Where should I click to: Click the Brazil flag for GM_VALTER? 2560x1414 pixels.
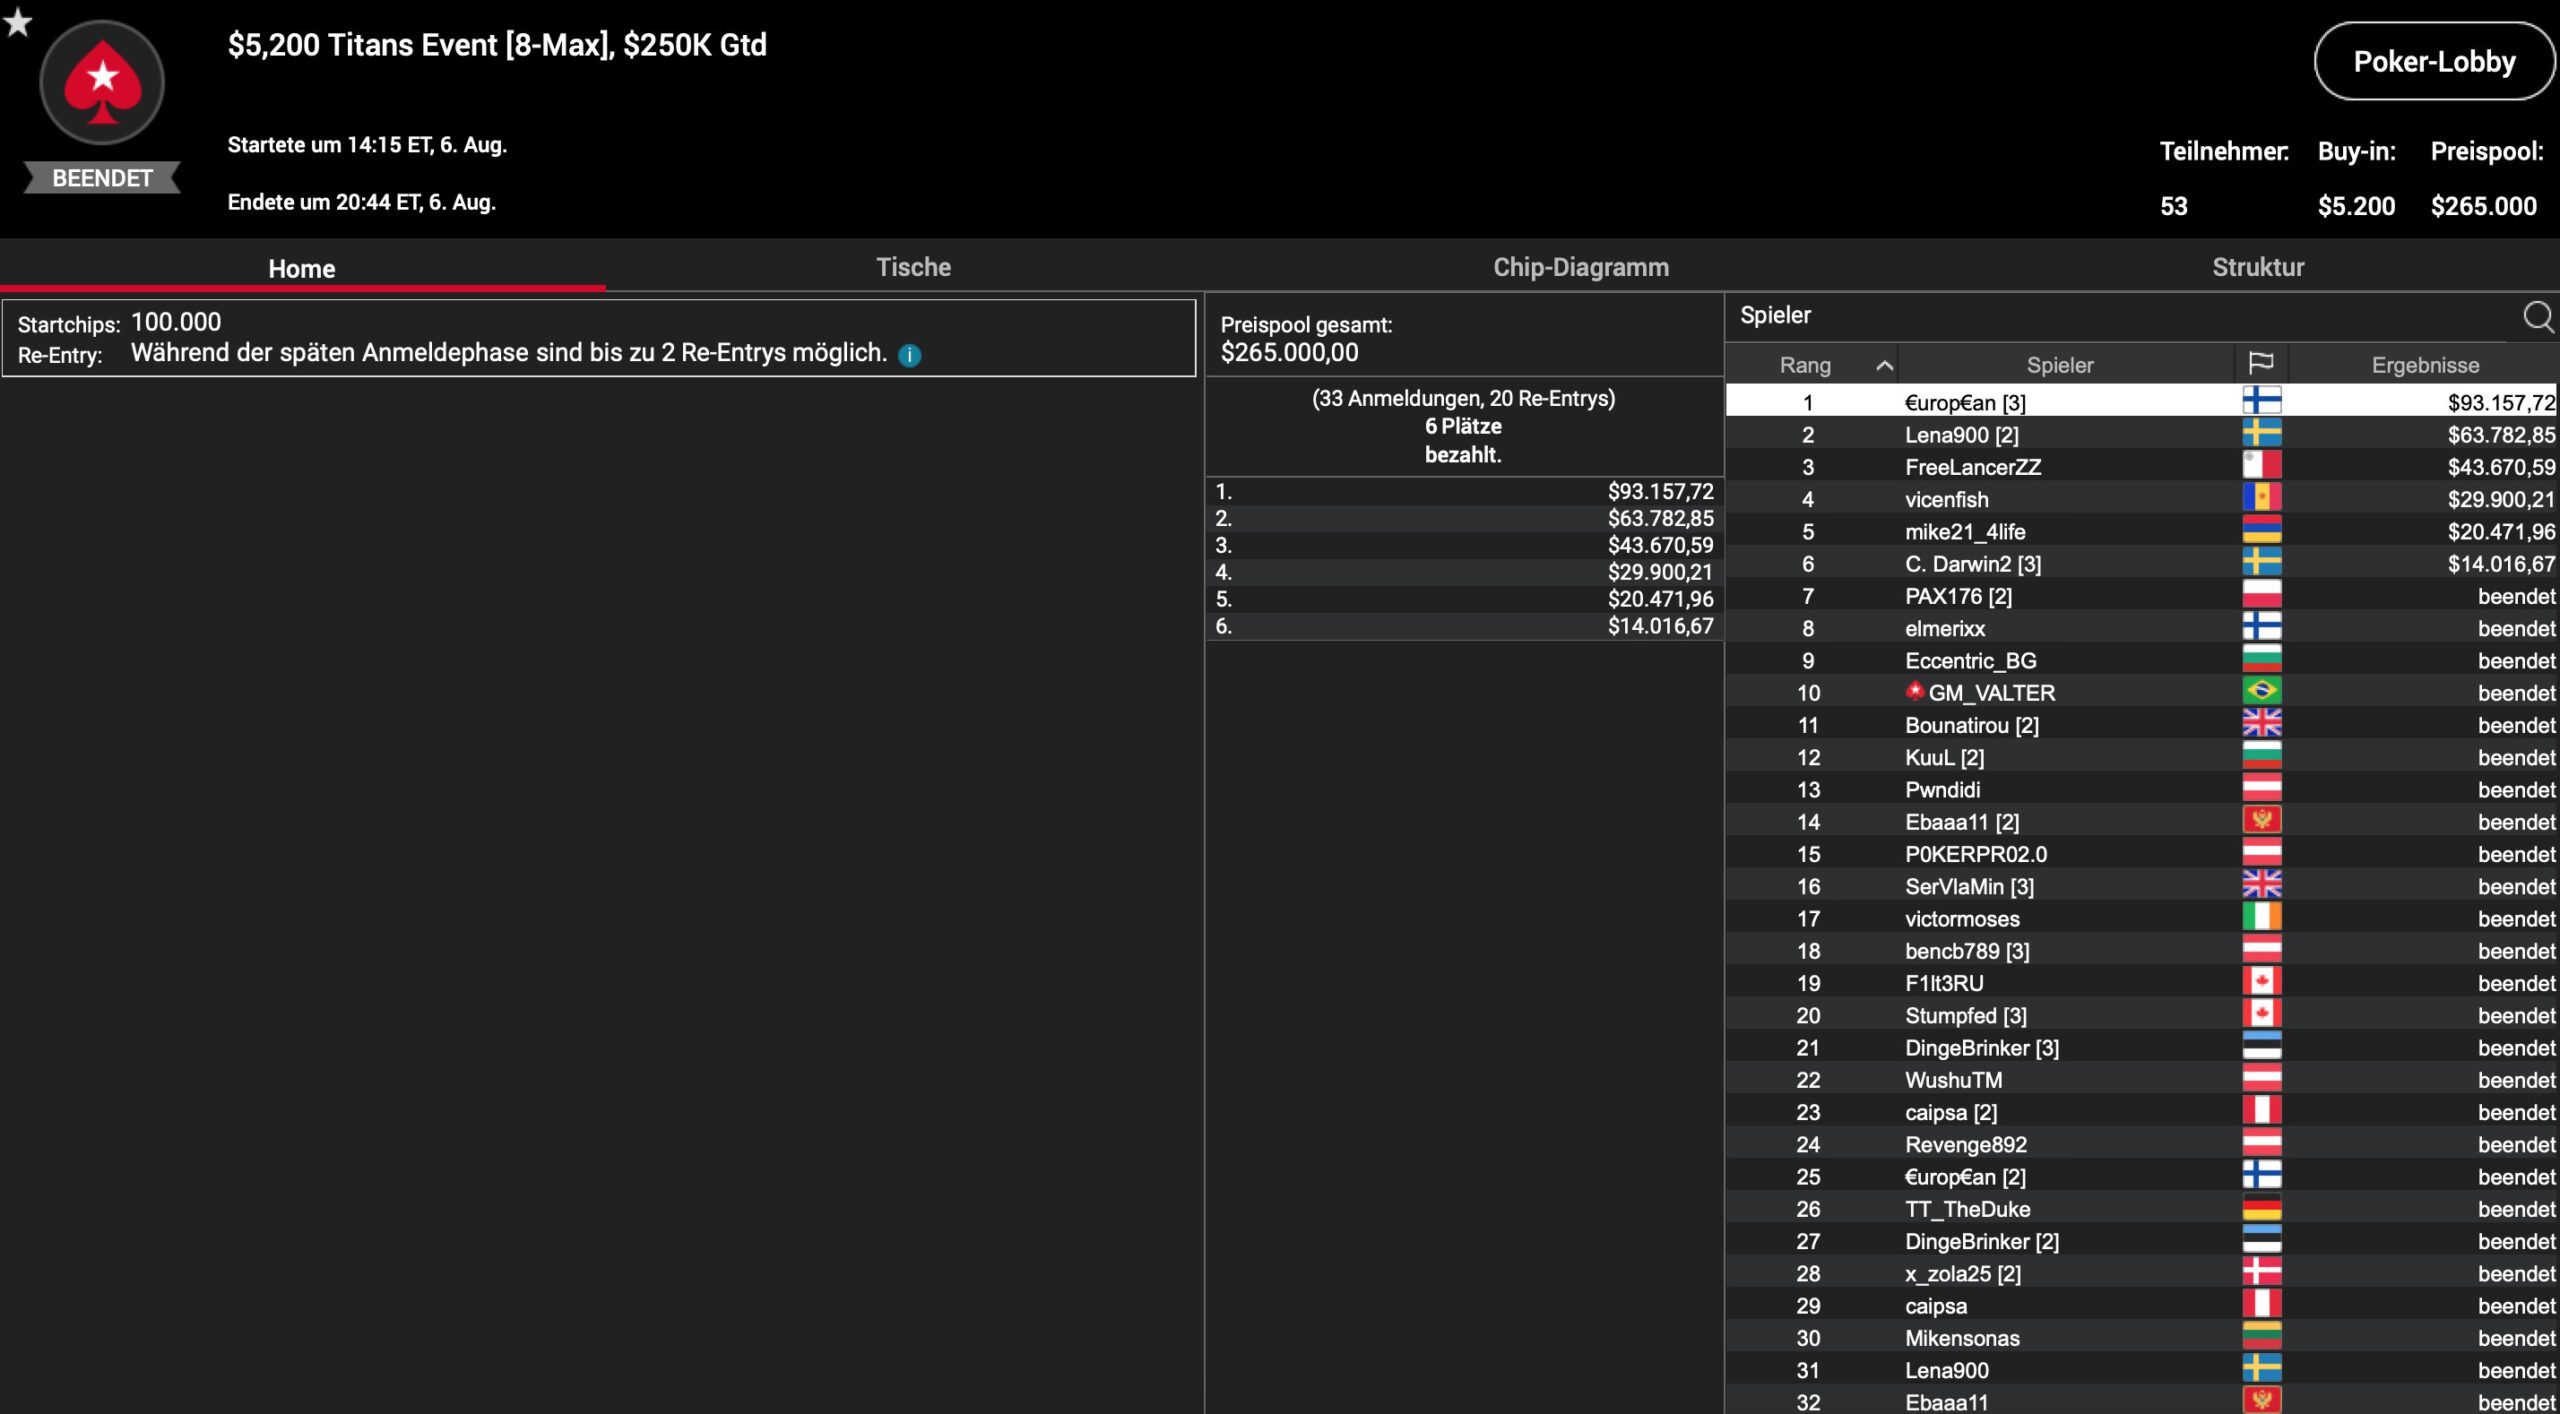tap(2261, 692)
